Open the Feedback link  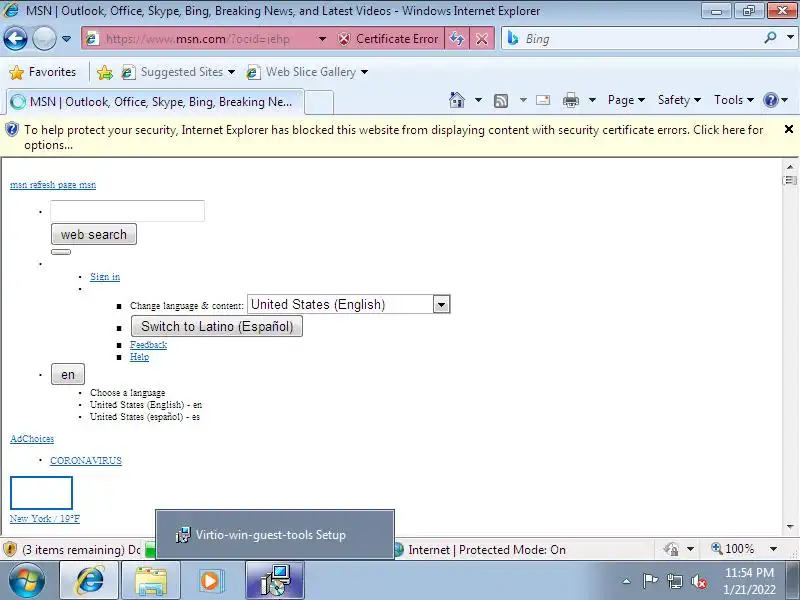[x=148, y=345]
